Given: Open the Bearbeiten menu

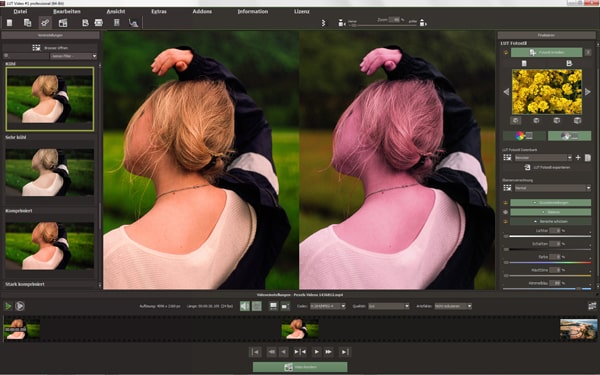Looking at the screenshot, I should coord(67,11).
